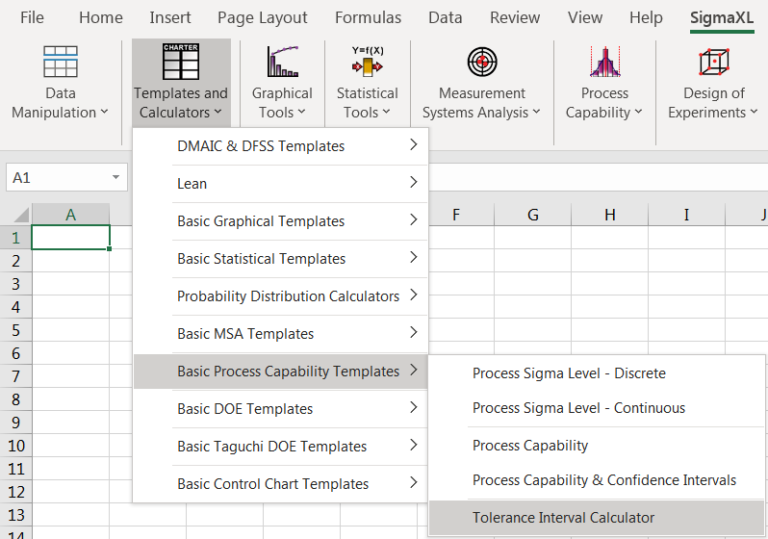Click Measurement Systems Analysis target icon
Image resolution: width=768 pixels, height=539 pixels.
(481, 62)
